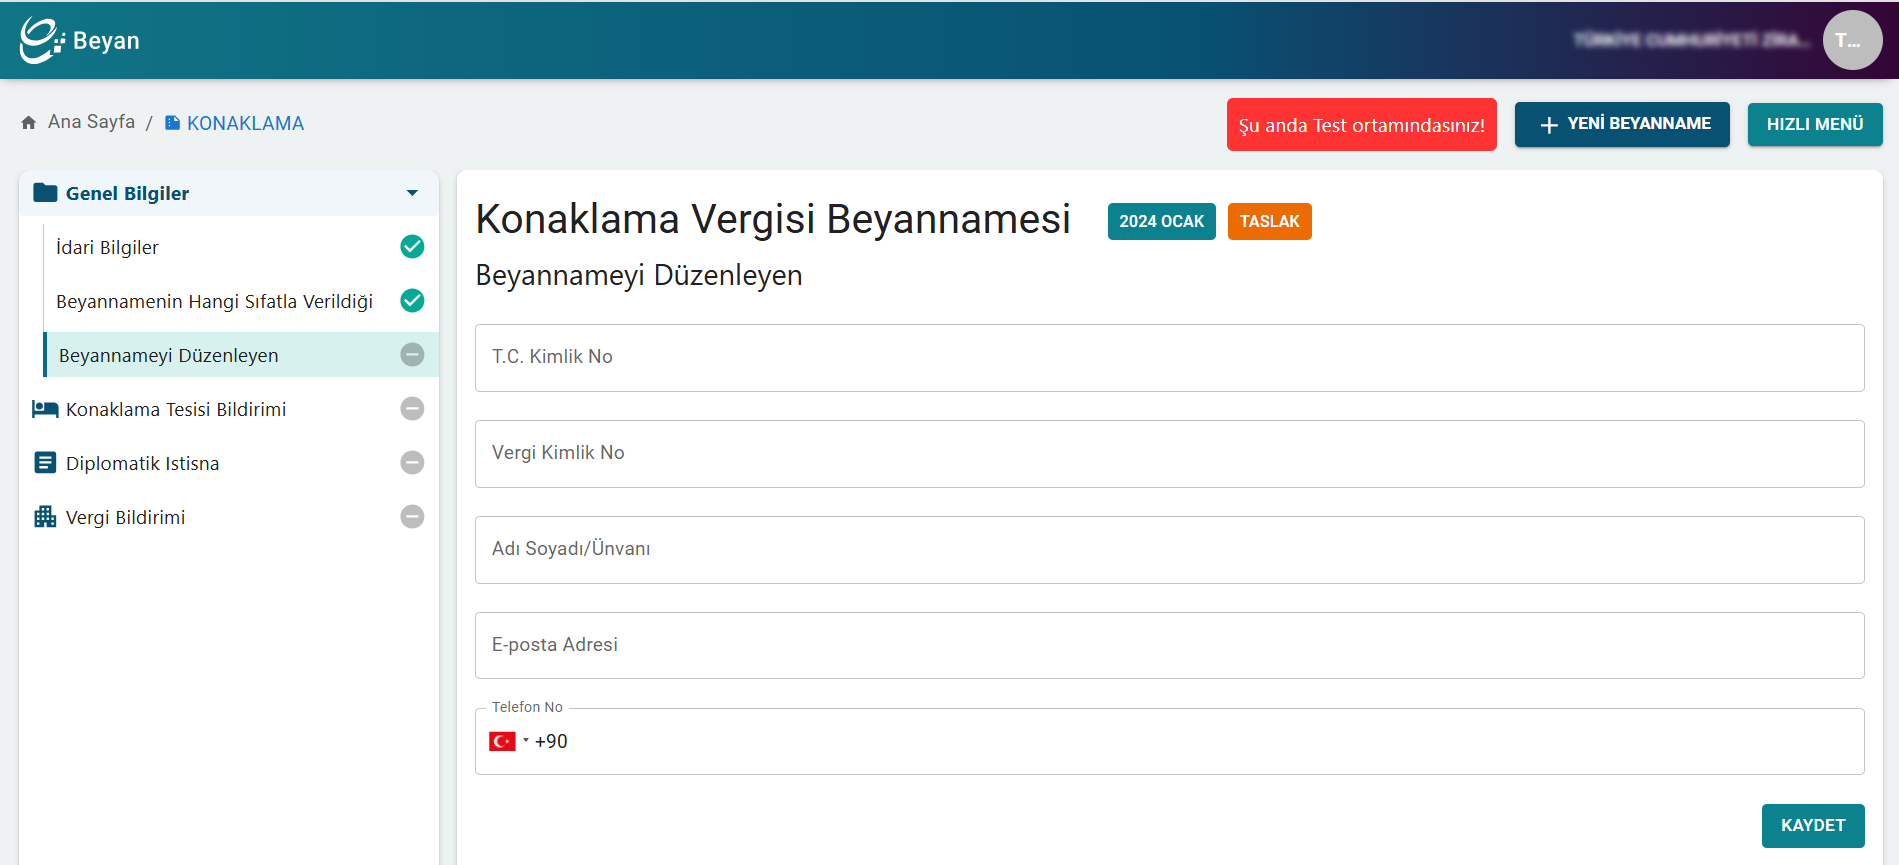The height and width of the screenshot is (865, 1899).
Task: Click the bed icon for Konaklama Tesisi
Action: point(45,409)
